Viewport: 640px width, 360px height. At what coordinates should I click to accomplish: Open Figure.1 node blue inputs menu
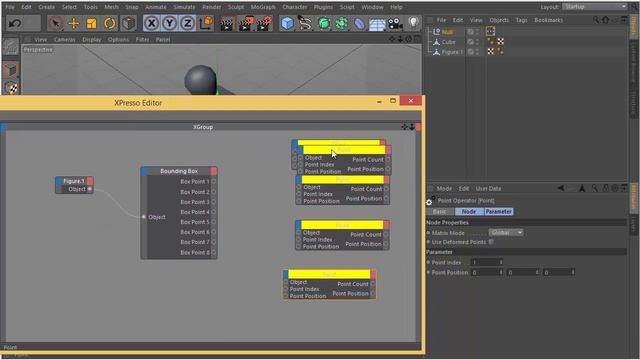point(59,181)
